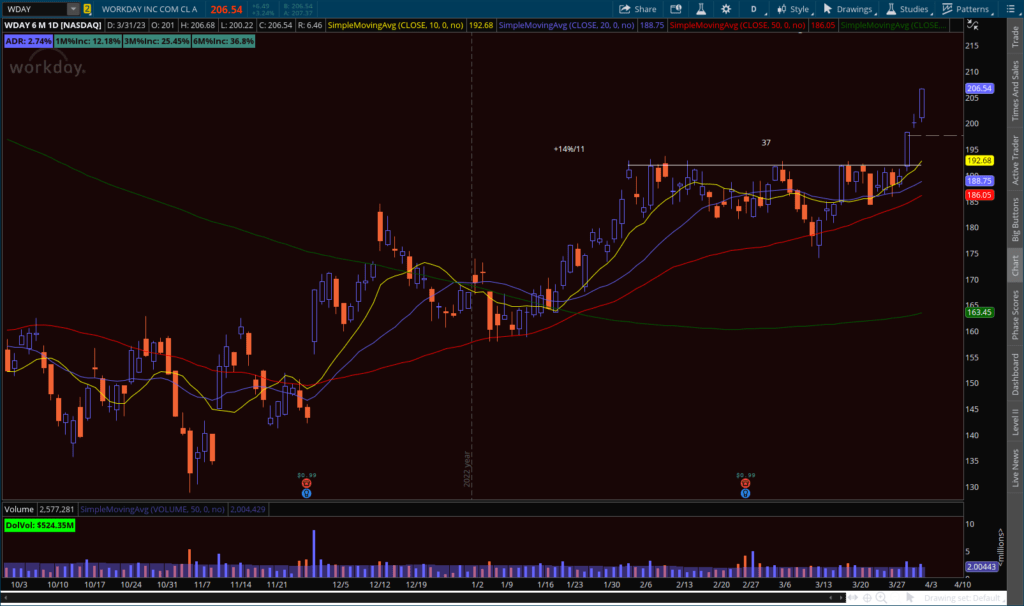
Task: Open the Phase Scores side tab
Action: [1015, 315]
